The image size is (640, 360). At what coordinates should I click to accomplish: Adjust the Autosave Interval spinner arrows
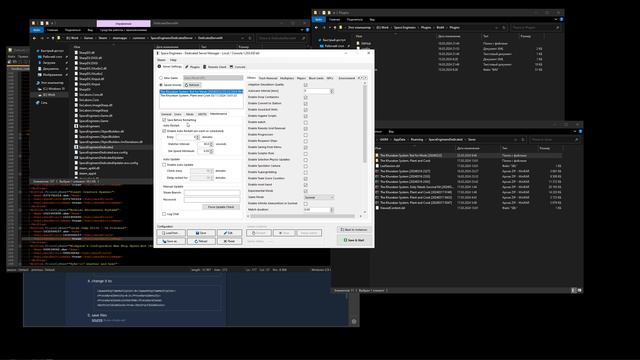point(331,91)
